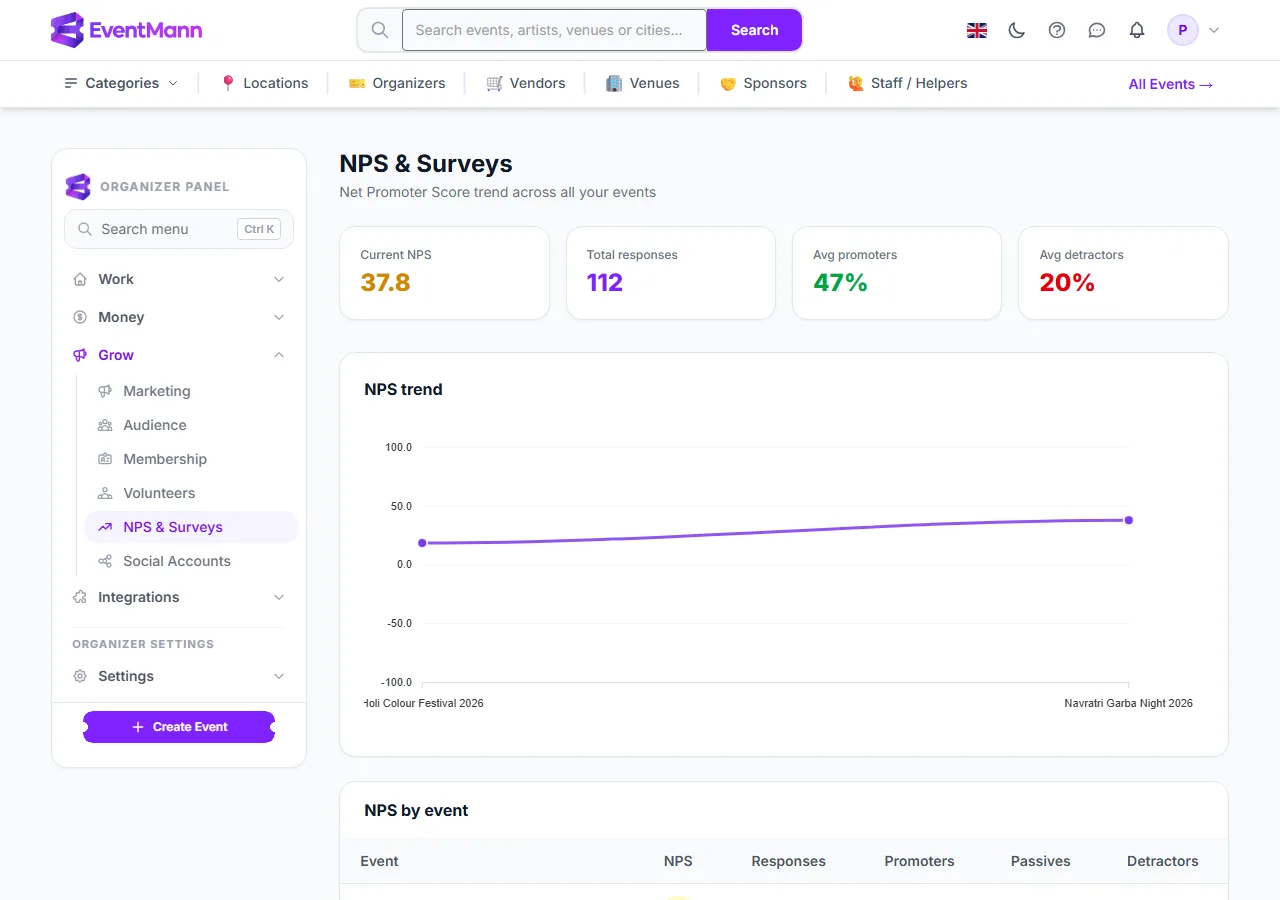1280x900 pixels.
Task: Click the Settings gear icon in sidebar
Action: (80, 676)
